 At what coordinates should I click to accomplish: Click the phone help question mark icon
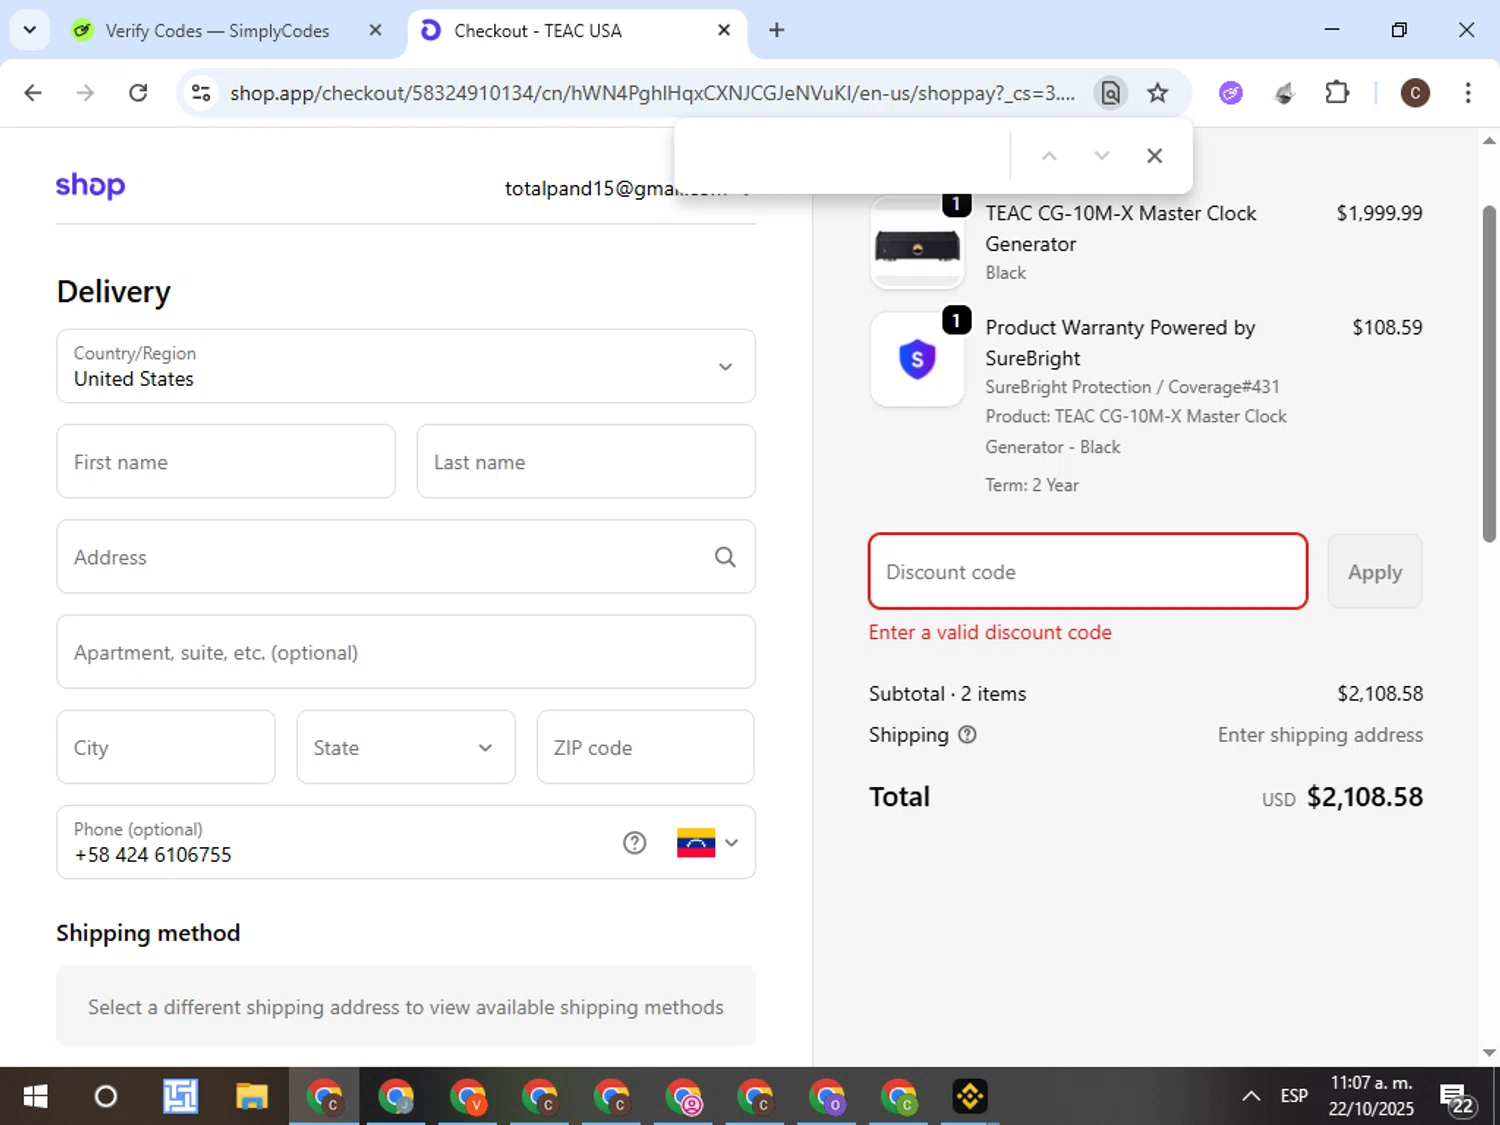(634, 843)
